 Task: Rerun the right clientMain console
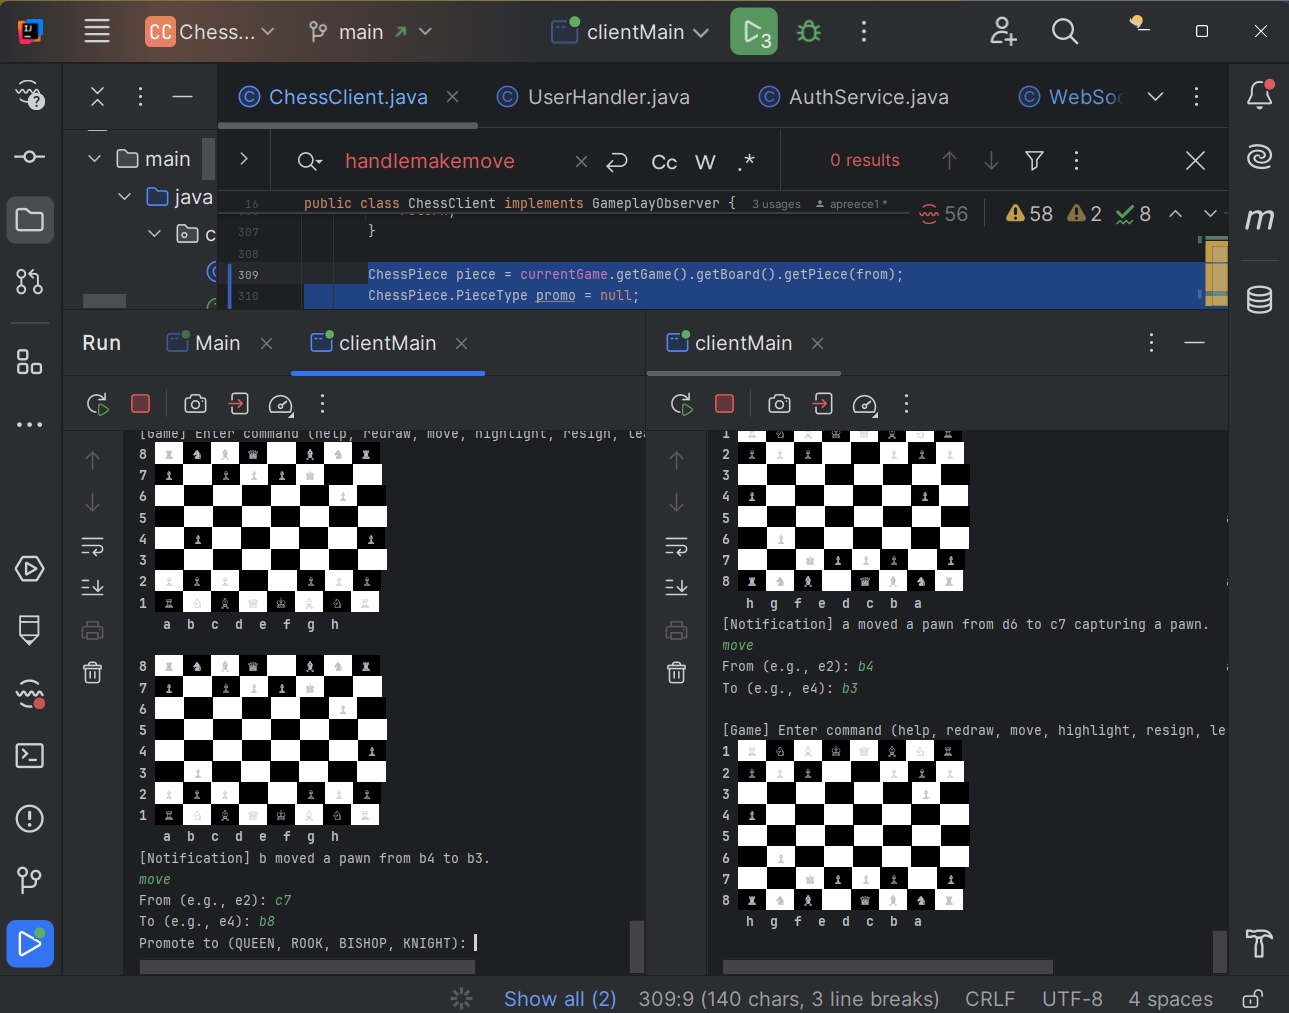(681, 404)
